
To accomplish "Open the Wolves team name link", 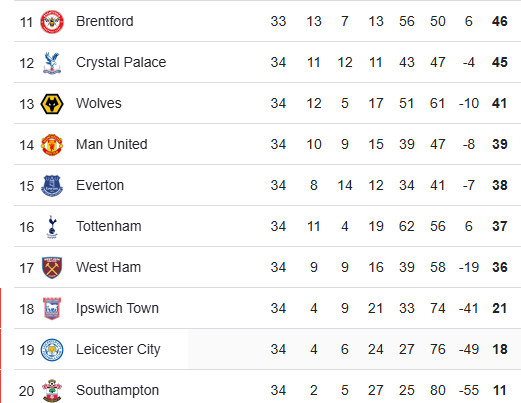I will coord(99,103).
